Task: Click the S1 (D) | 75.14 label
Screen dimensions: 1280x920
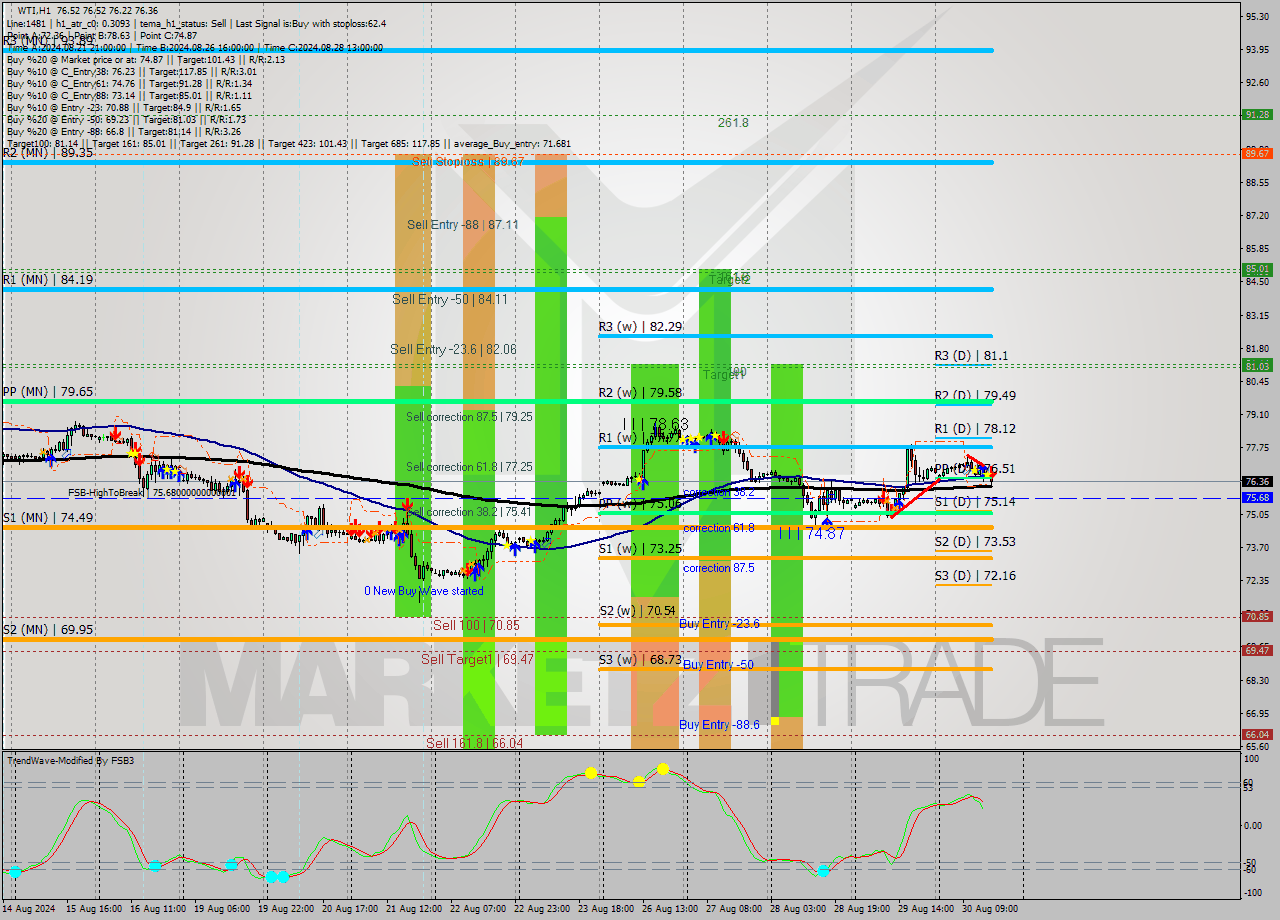Action: pos(975,502)
